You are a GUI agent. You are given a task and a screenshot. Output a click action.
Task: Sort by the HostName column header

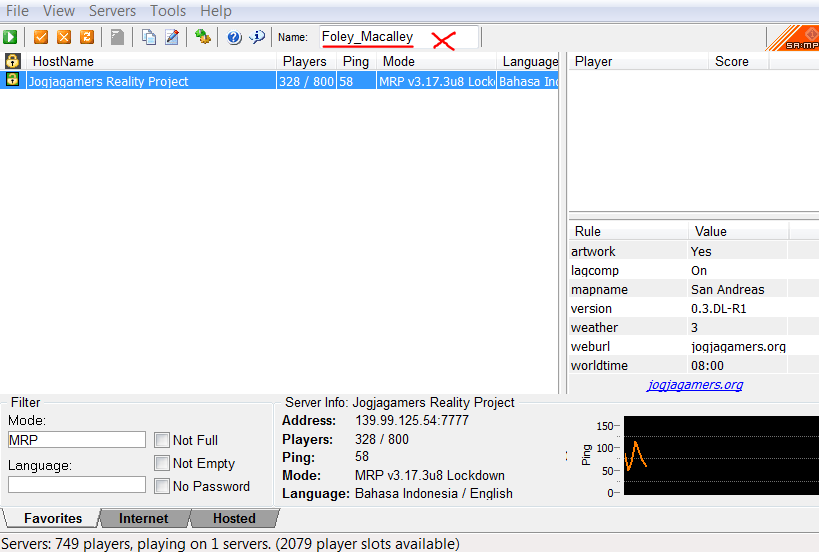151,61
